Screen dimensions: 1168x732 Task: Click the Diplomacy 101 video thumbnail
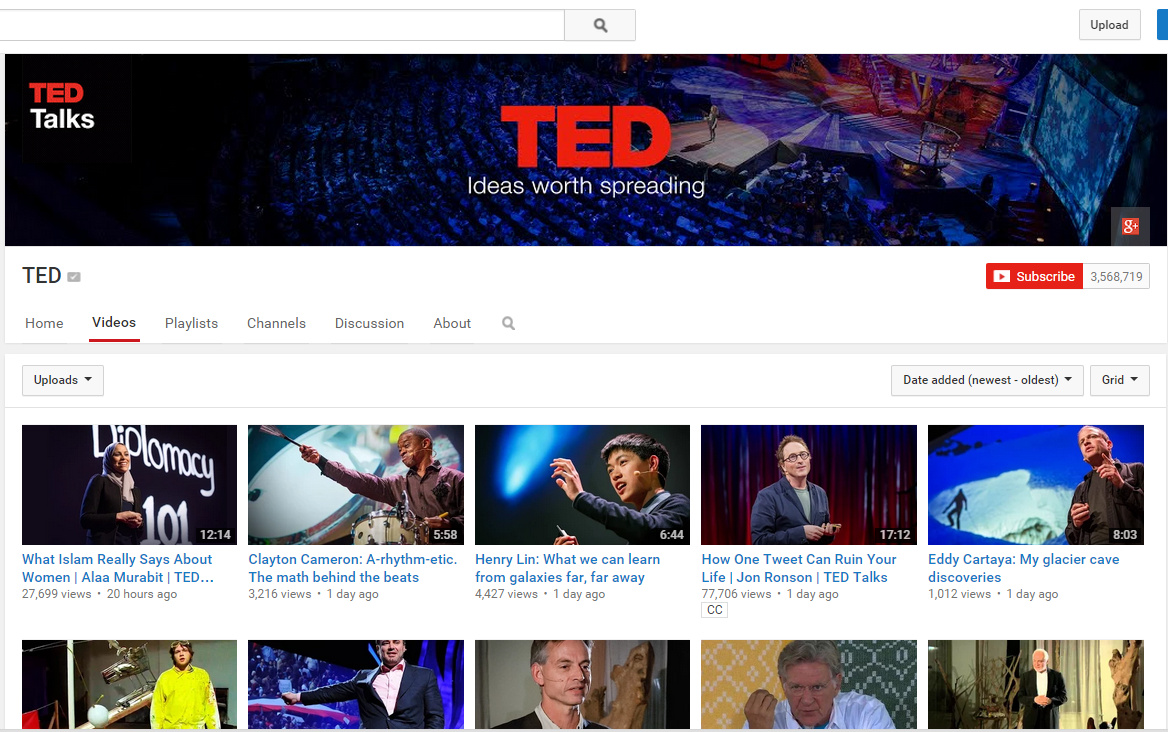[x=130, y=485]
